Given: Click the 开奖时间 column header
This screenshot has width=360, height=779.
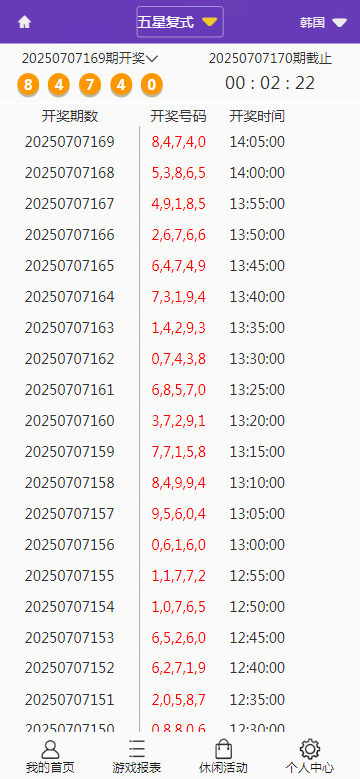Looking at the screenshot, I should pos(257,116).
